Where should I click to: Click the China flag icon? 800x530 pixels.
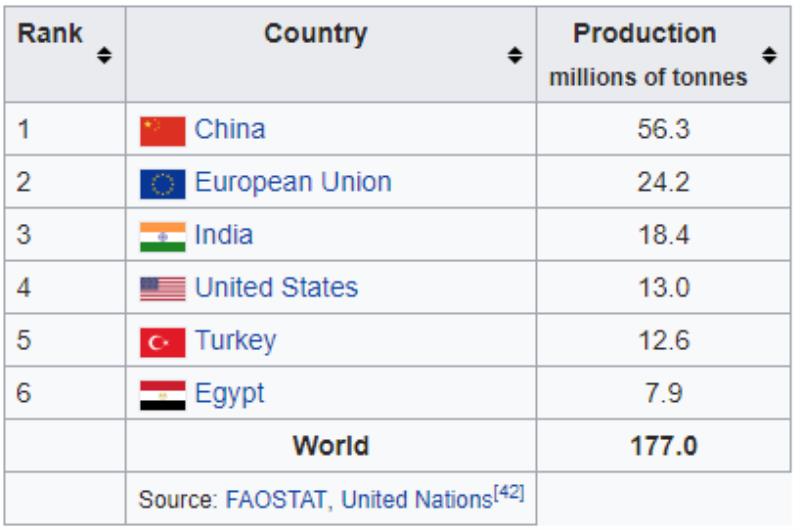coord(163,131)
